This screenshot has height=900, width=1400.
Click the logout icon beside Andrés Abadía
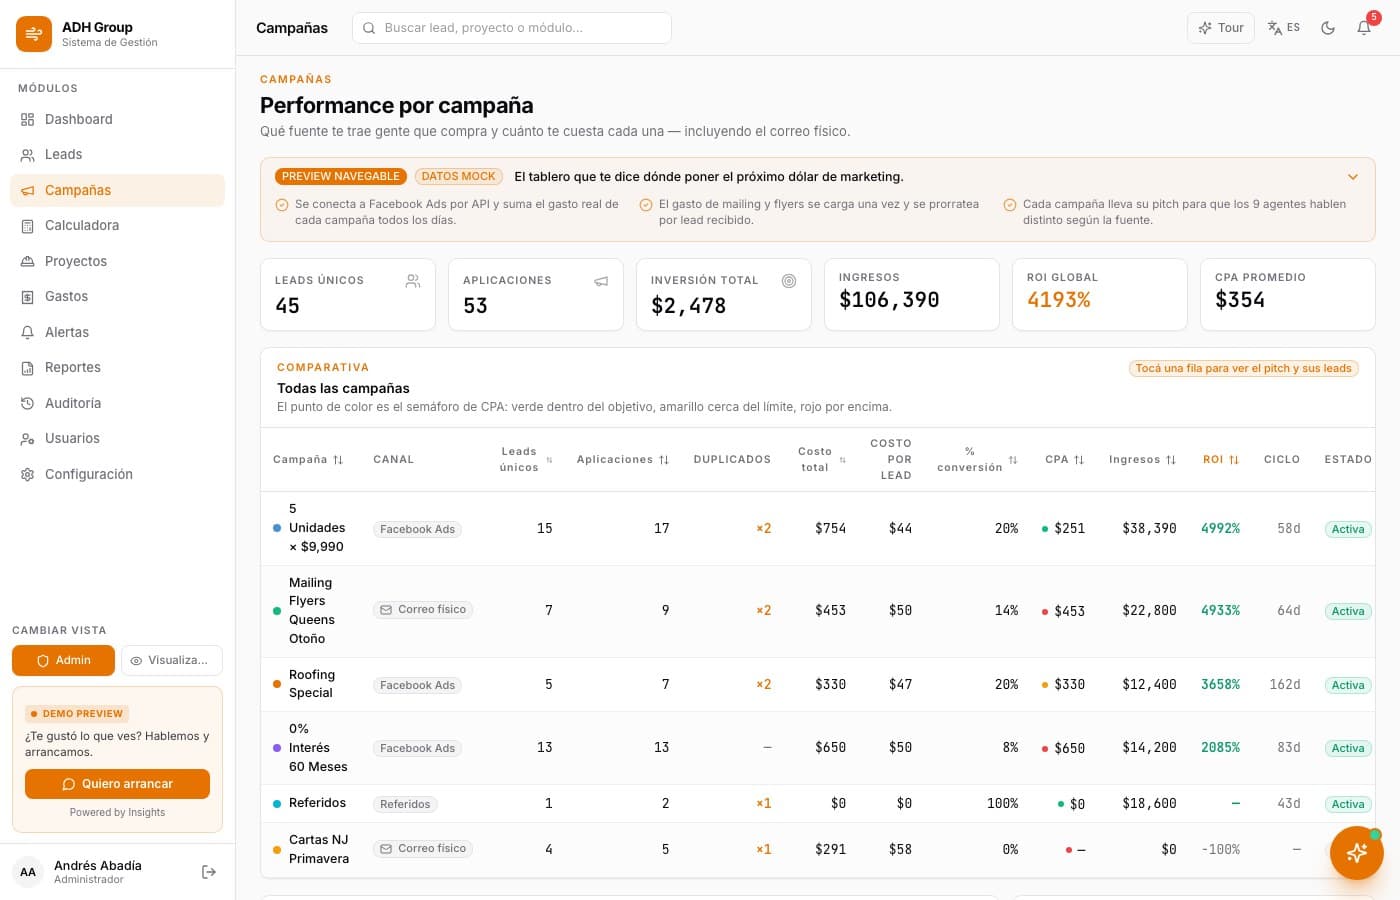tap(209, 872)
